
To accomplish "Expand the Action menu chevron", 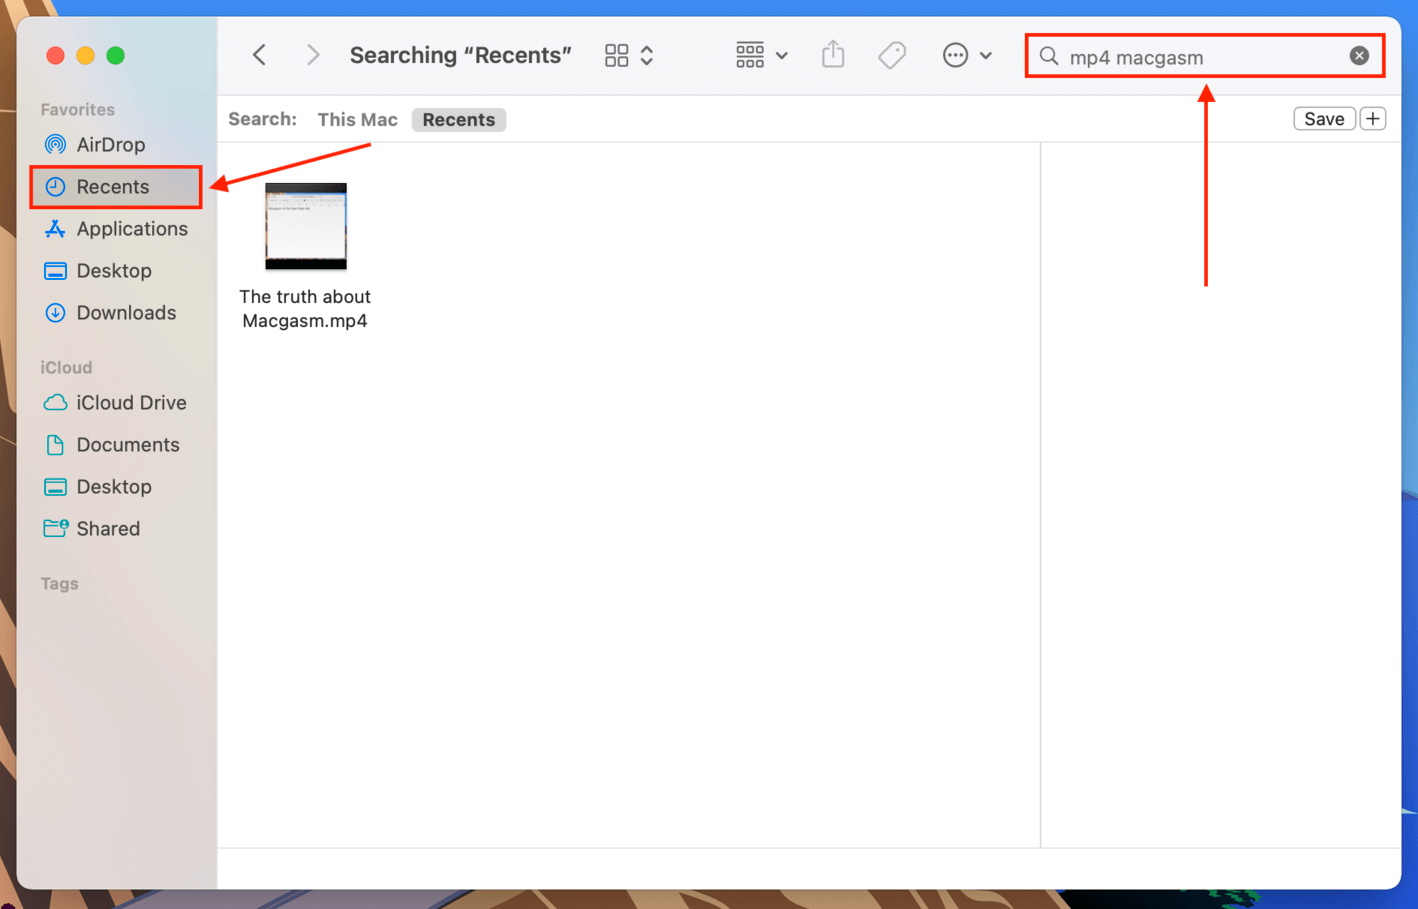I will click(986, 56).
